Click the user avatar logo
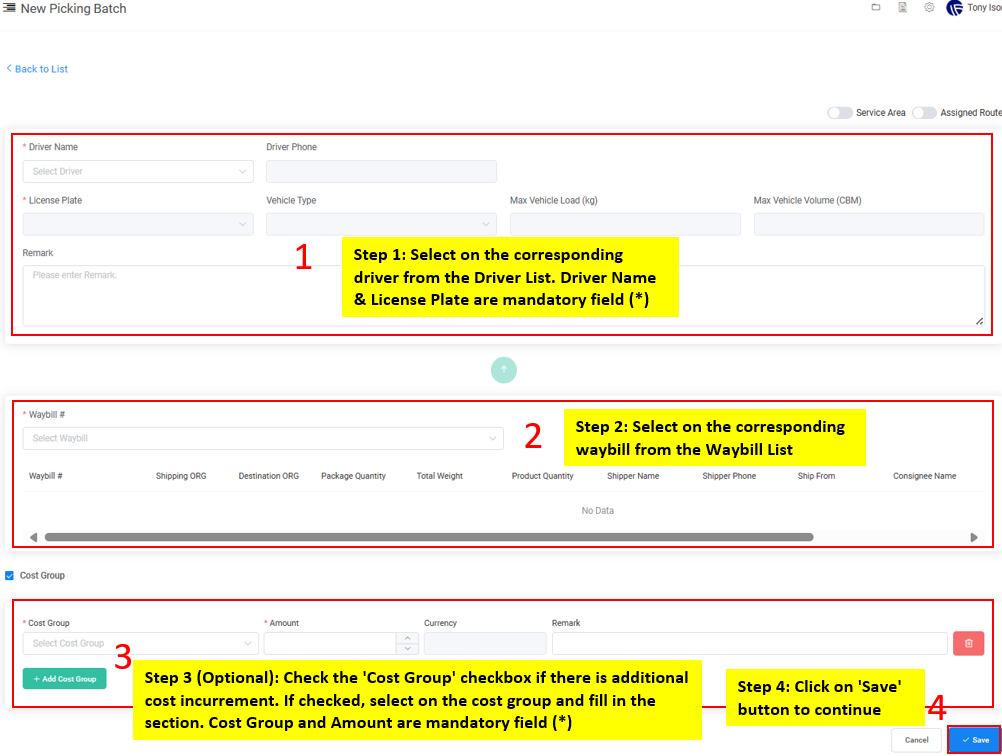 pyautogui.click(x=955, y=8)
